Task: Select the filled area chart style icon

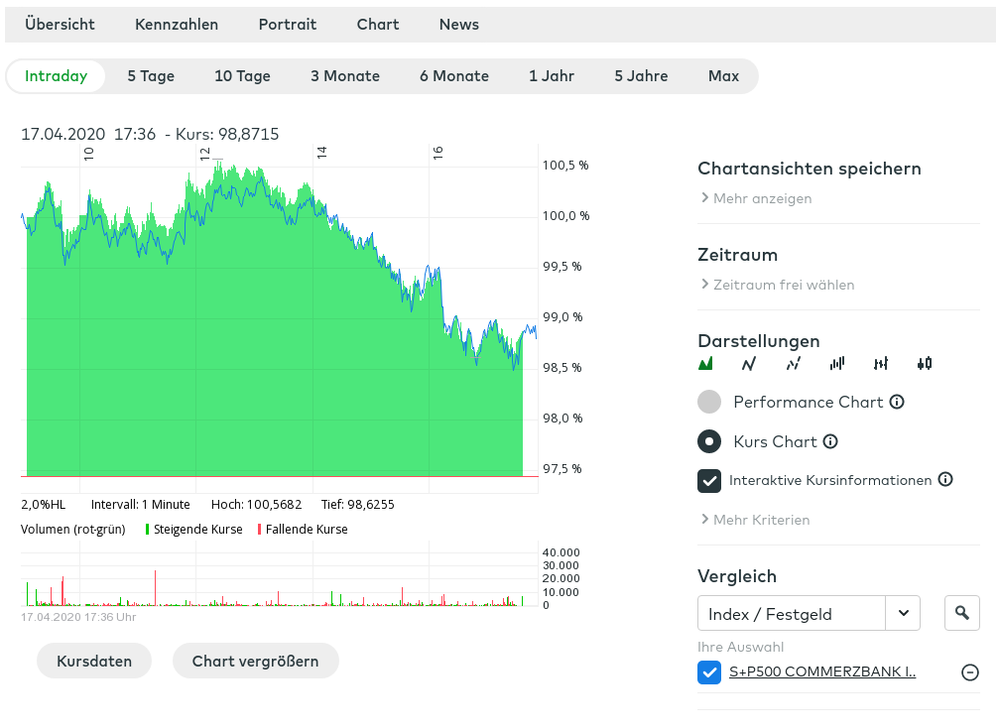Action: [706, 363]
